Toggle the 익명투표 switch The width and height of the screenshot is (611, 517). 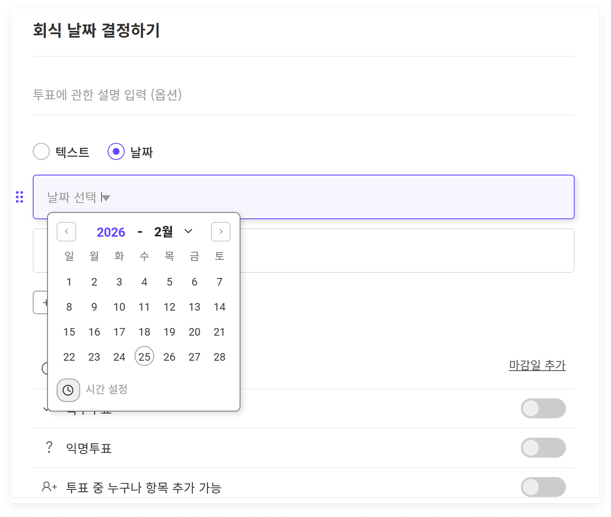(543, 448)
